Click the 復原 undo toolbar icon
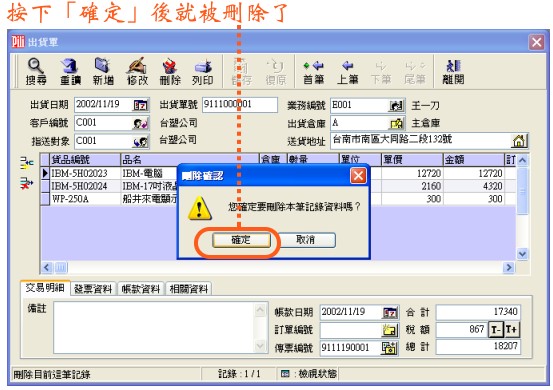The width and height of the screenshot is (553, 390). 276,72
